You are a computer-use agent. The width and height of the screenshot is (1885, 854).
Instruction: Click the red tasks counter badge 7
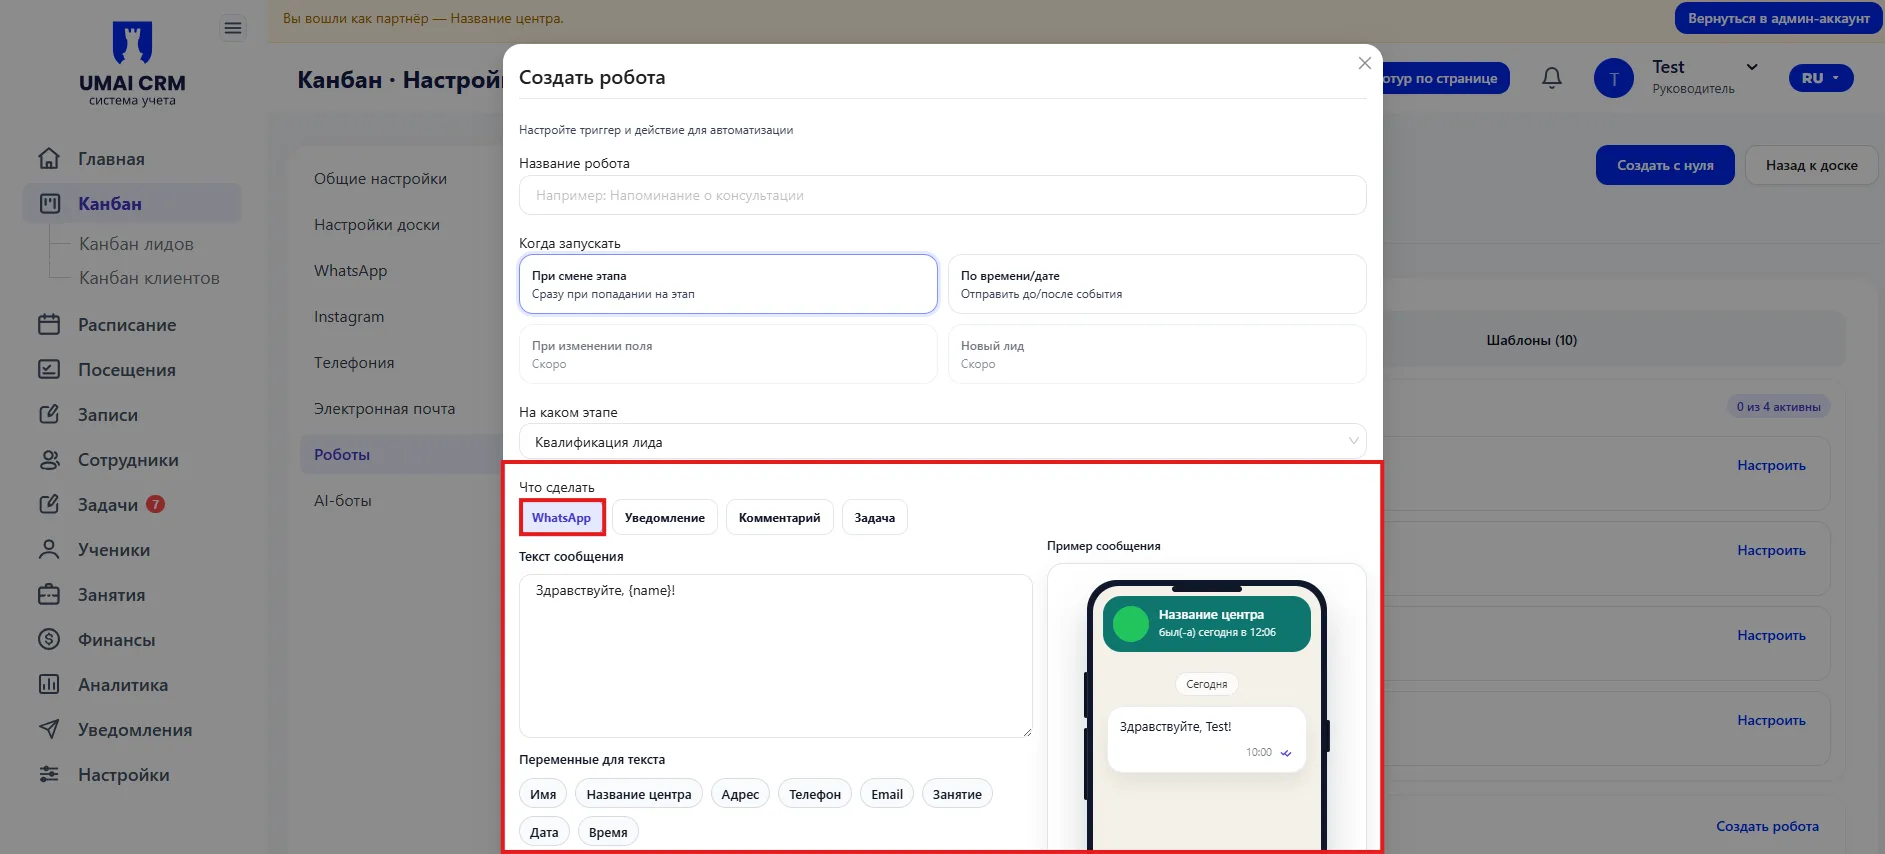[155, 505]
